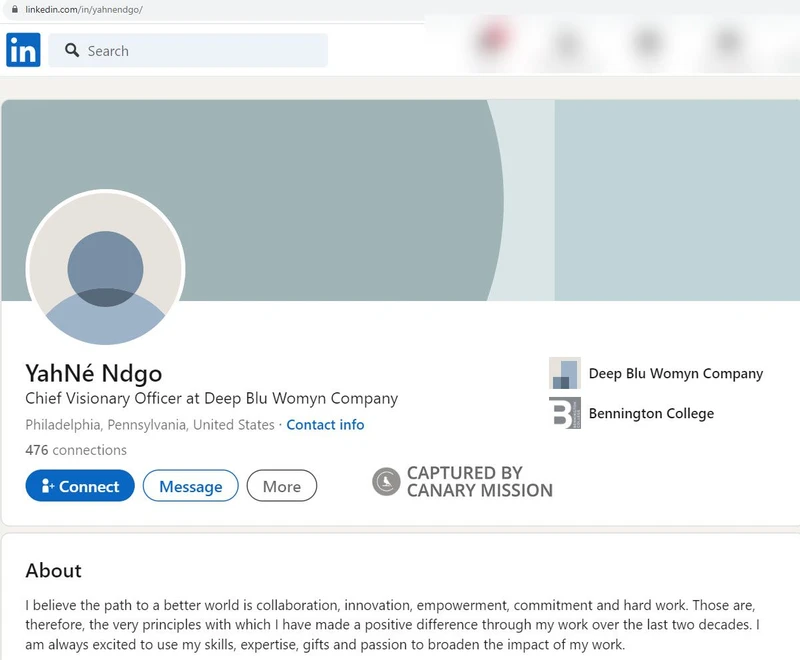Click the Message button
The width and height of the screenshot is (800, 660).
pyautogui.click(x=190, y=486)
